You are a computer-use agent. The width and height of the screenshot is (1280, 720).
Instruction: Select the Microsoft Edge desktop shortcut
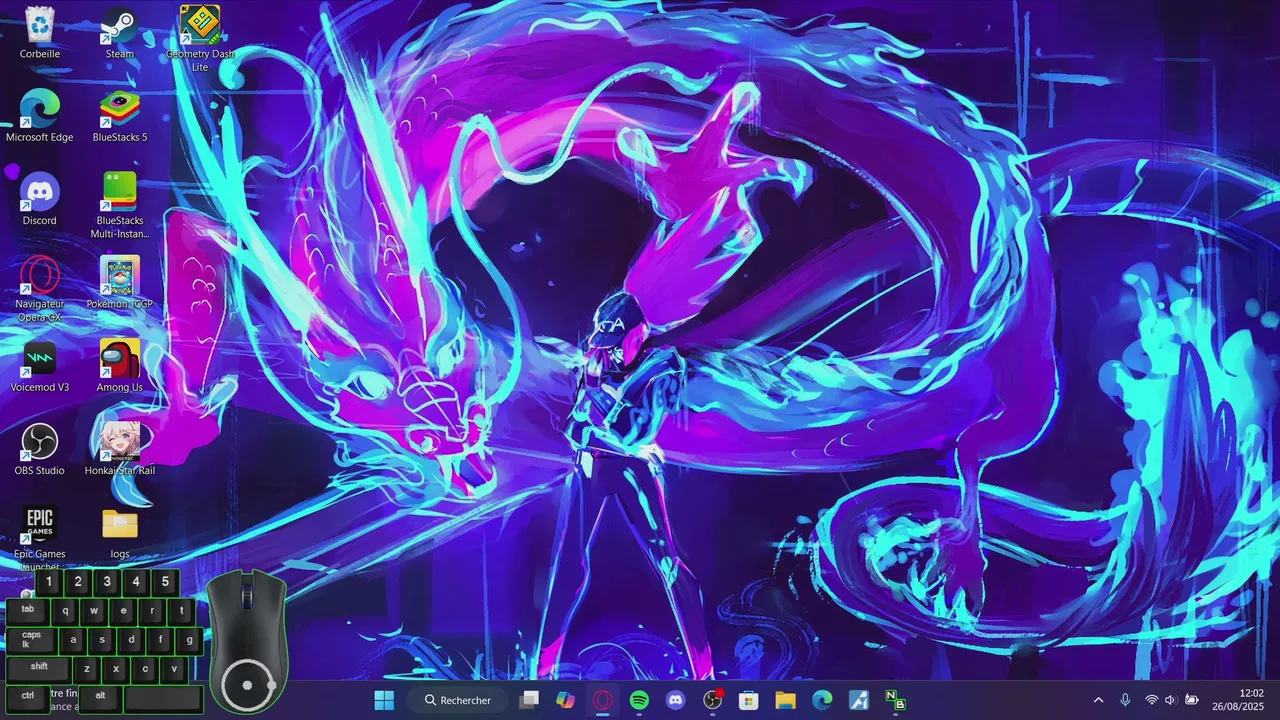pyautogui.click(x=40, y=116)
